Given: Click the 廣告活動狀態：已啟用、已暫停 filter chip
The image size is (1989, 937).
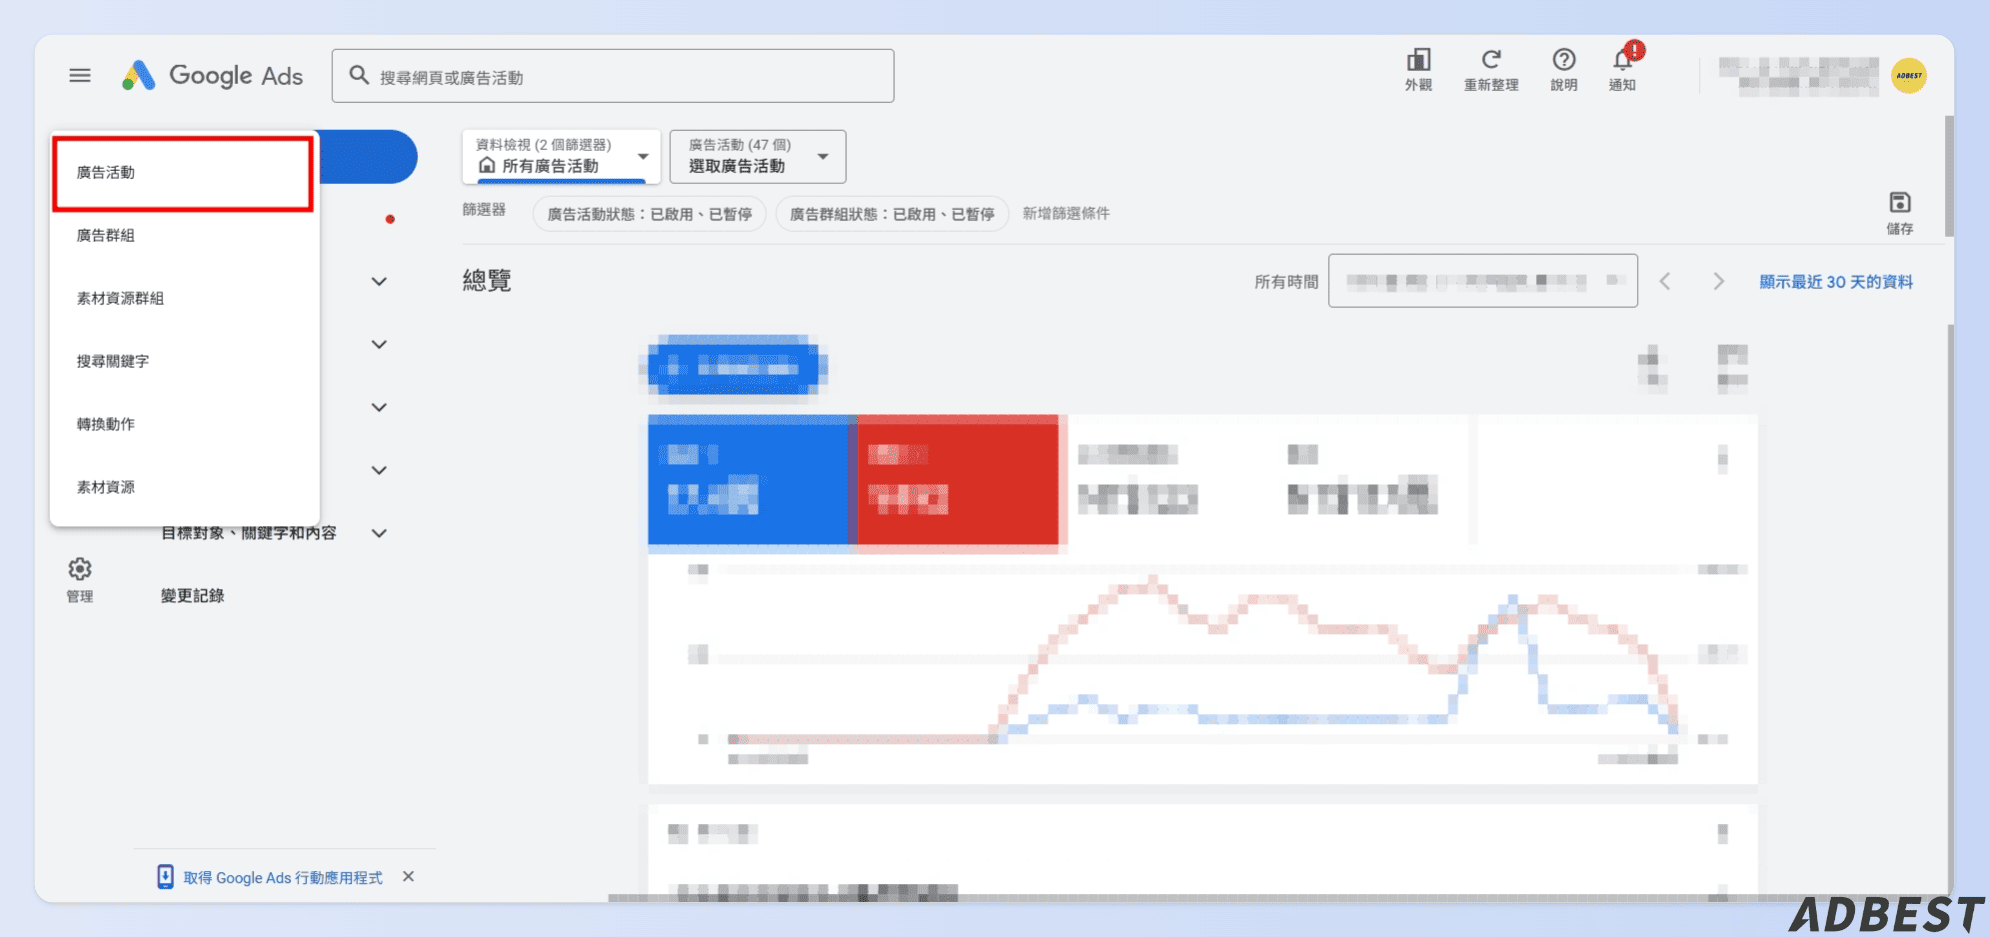Looking at the screenshot, I should pyautogui.click(x=649, y=214).
